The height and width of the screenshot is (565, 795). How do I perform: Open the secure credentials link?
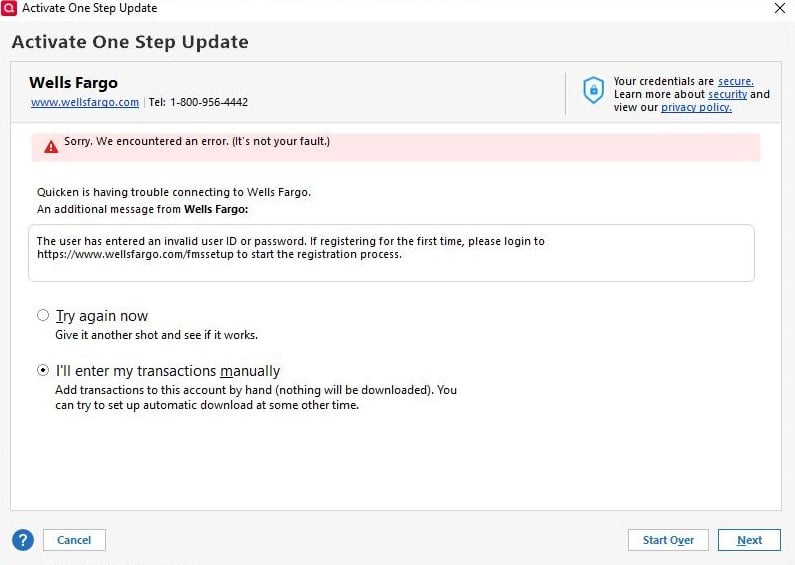tap(736, 81)
